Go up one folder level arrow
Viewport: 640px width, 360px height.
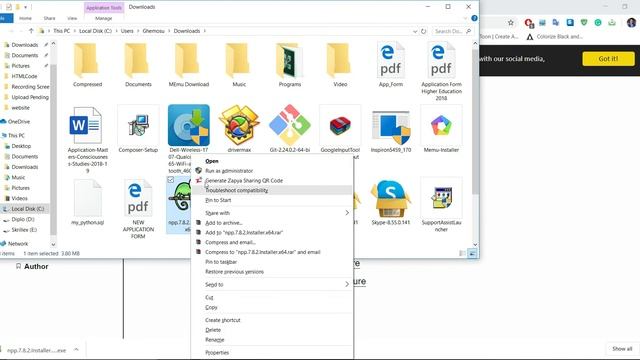tap(31, 31)
